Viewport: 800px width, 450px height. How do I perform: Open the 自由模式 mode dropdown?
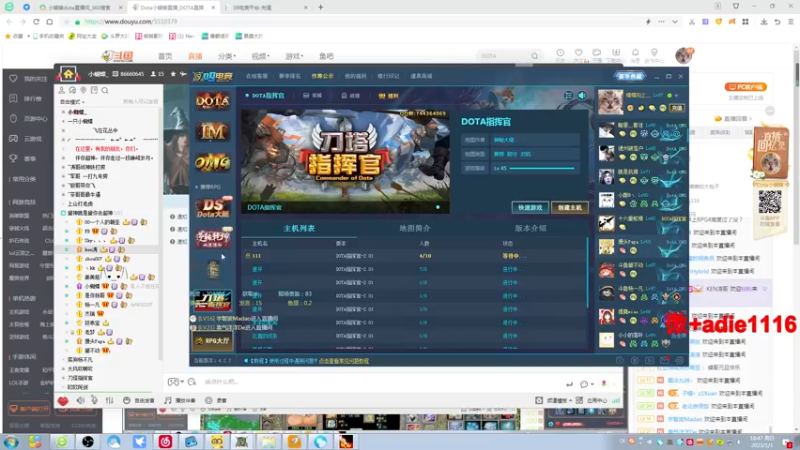pos(72,102)
